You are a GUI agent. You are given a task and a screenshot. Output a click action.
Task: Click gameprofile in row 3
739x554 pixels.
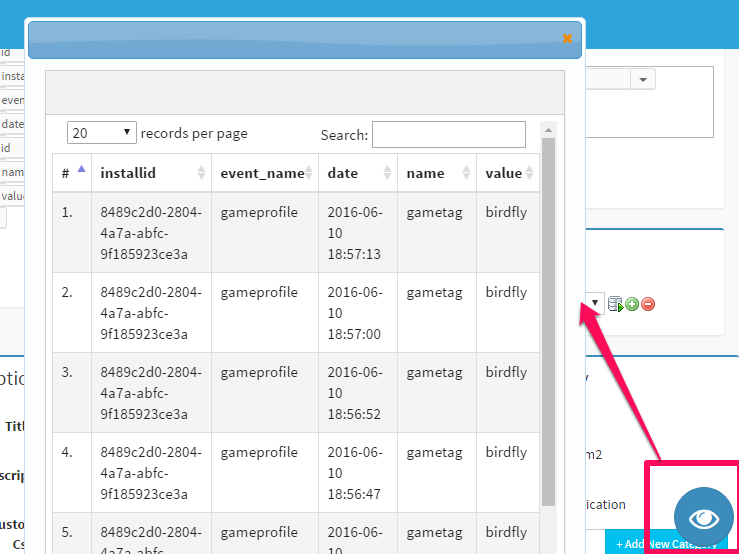coord(259,373)
